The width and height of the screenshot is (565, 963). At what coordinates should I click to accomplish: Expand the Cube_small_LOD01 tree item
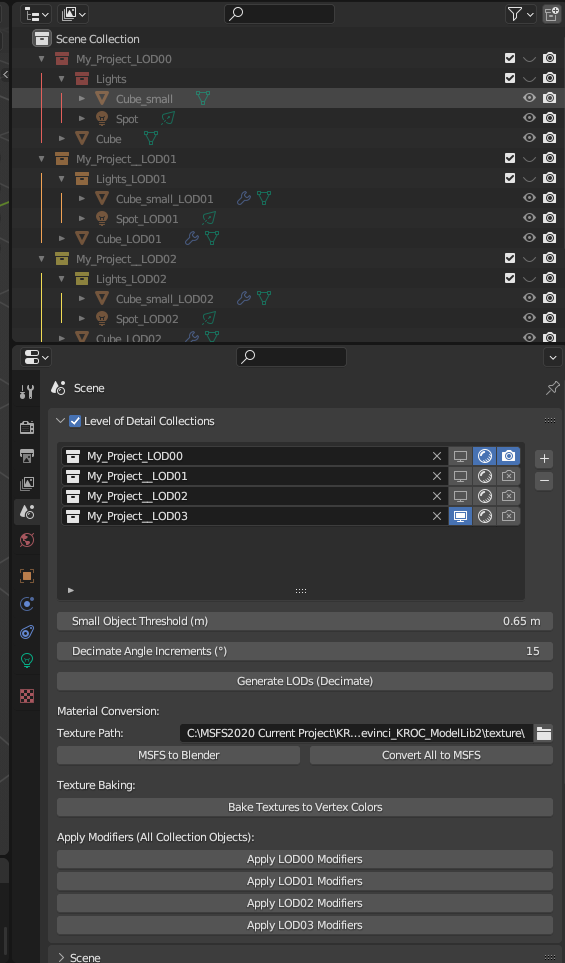tap(82, 198)
